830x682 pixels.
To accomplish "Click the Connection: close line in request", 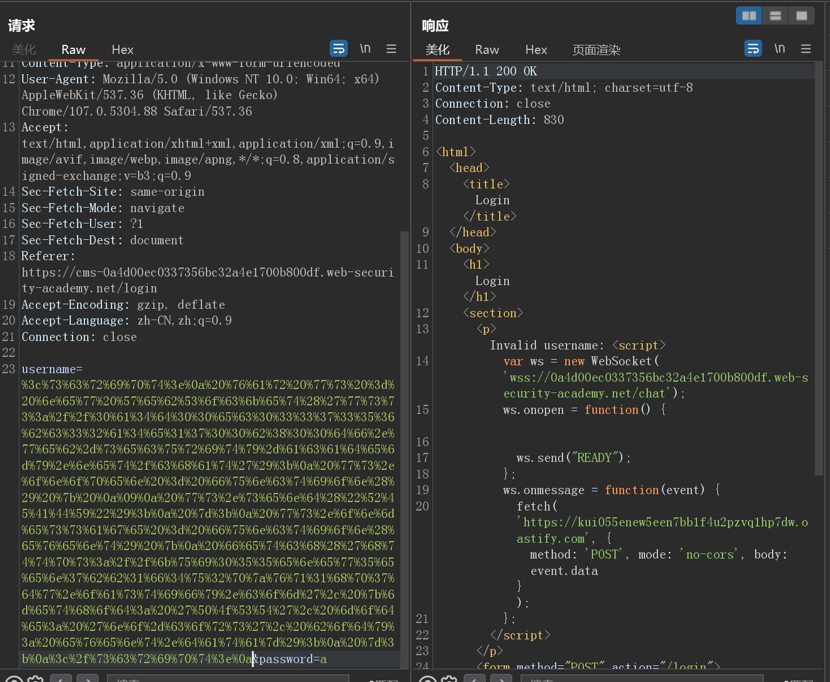I will click(79, 337).
